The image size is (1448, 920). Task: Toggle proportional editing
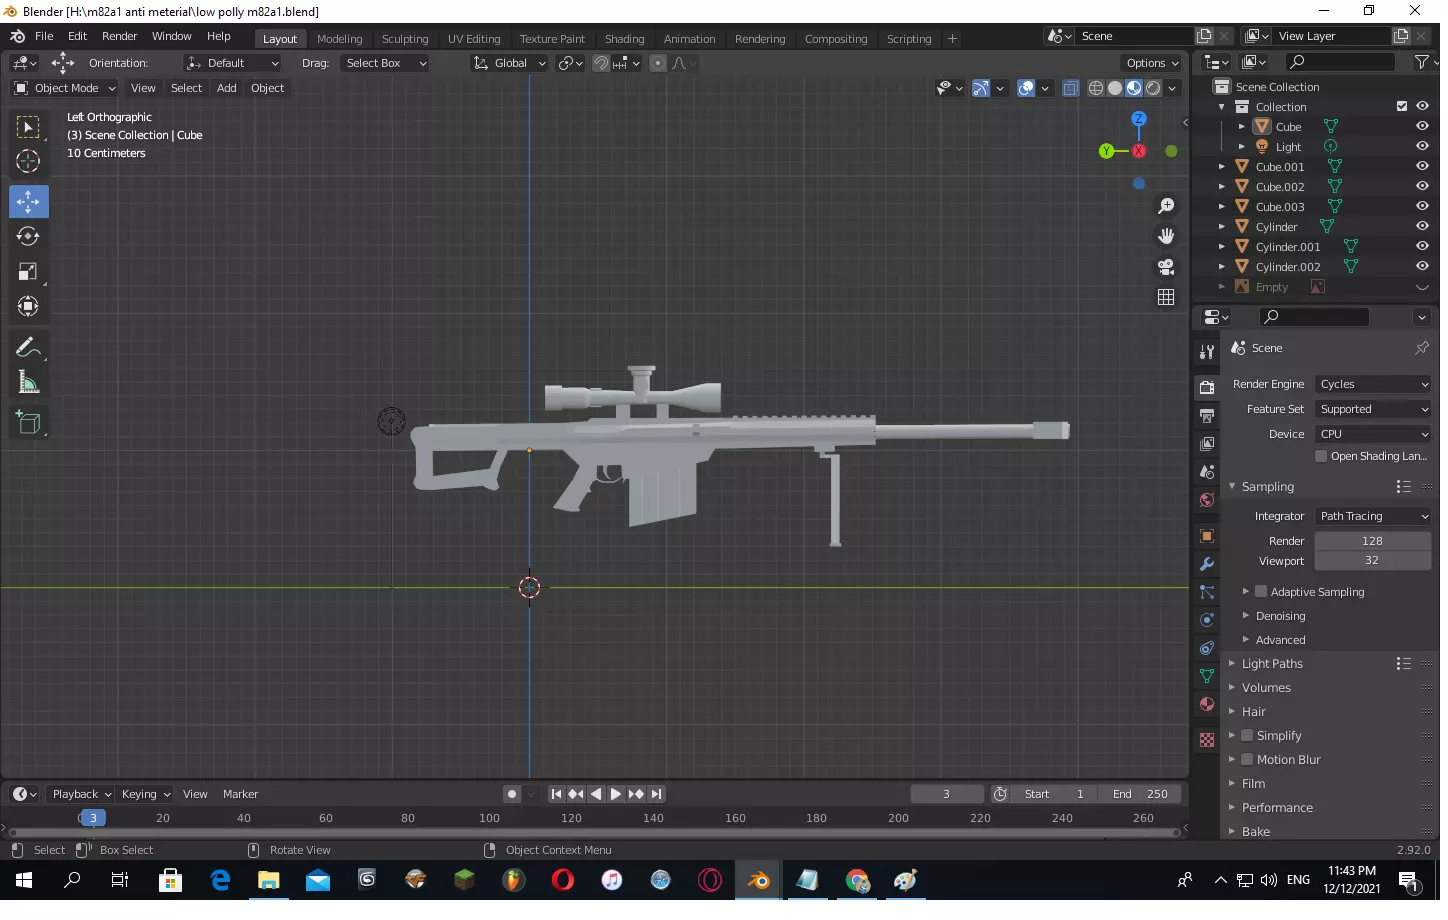point(657,63)
